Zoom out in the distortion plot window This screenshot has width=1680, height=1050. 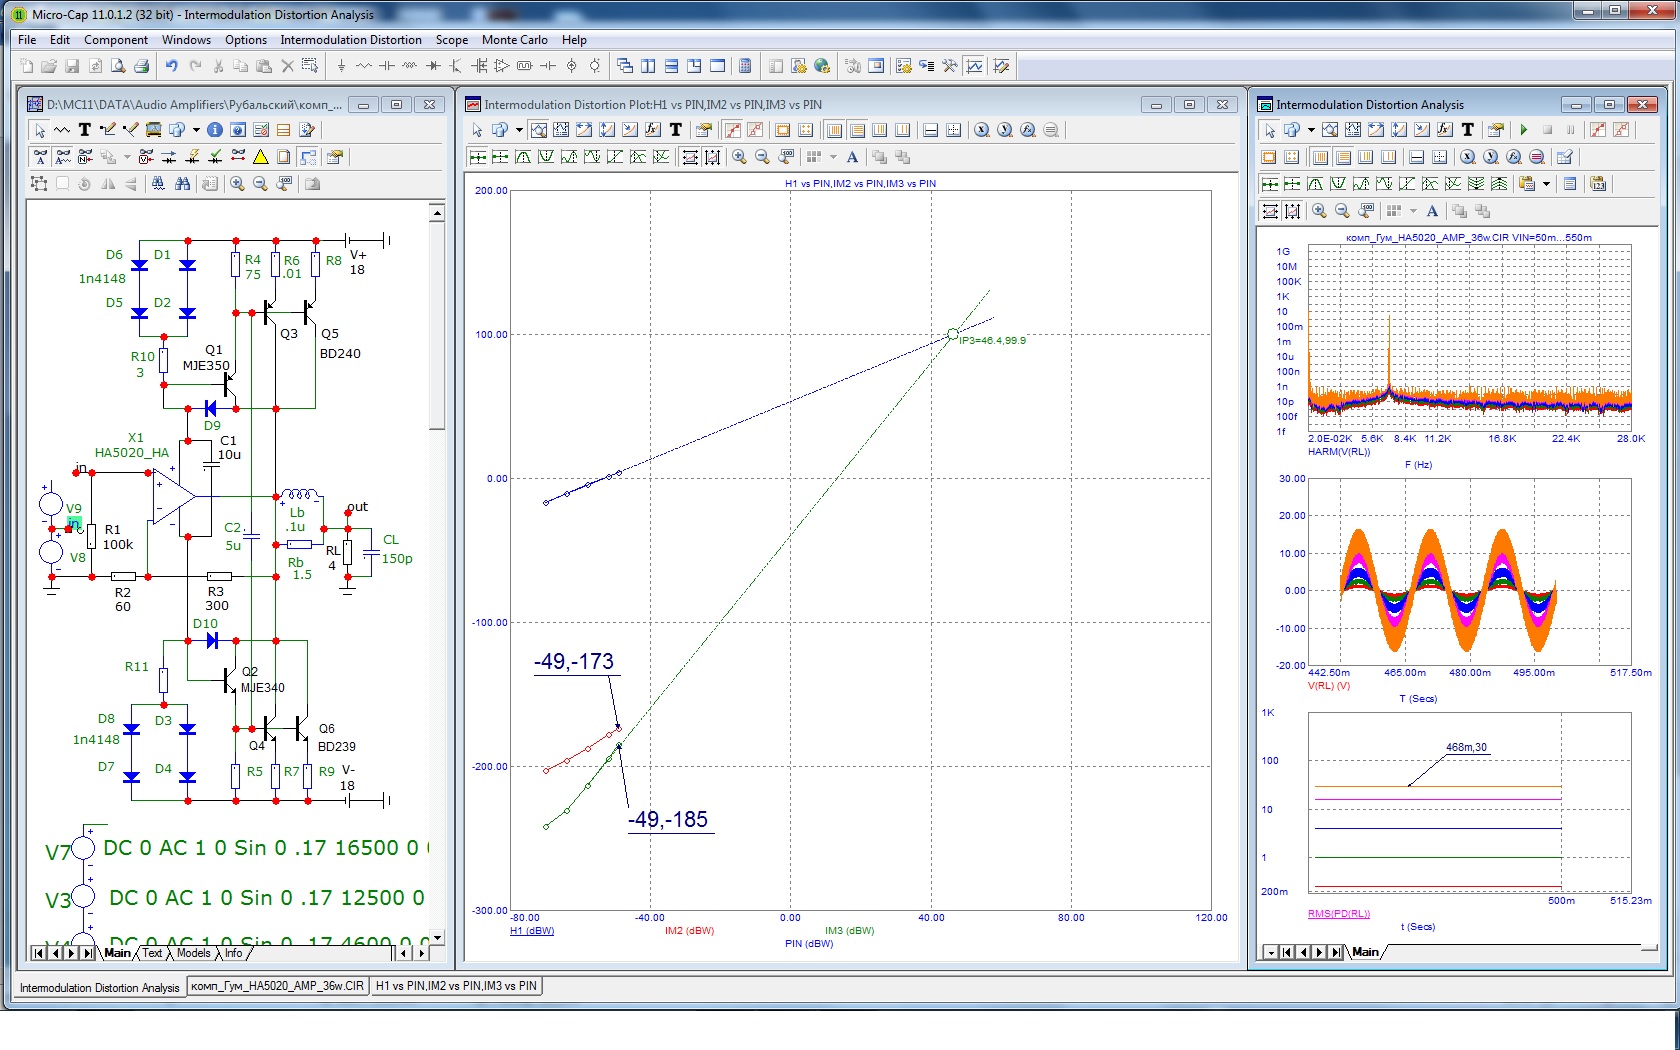pyautogui.click(x=762, y=157)
